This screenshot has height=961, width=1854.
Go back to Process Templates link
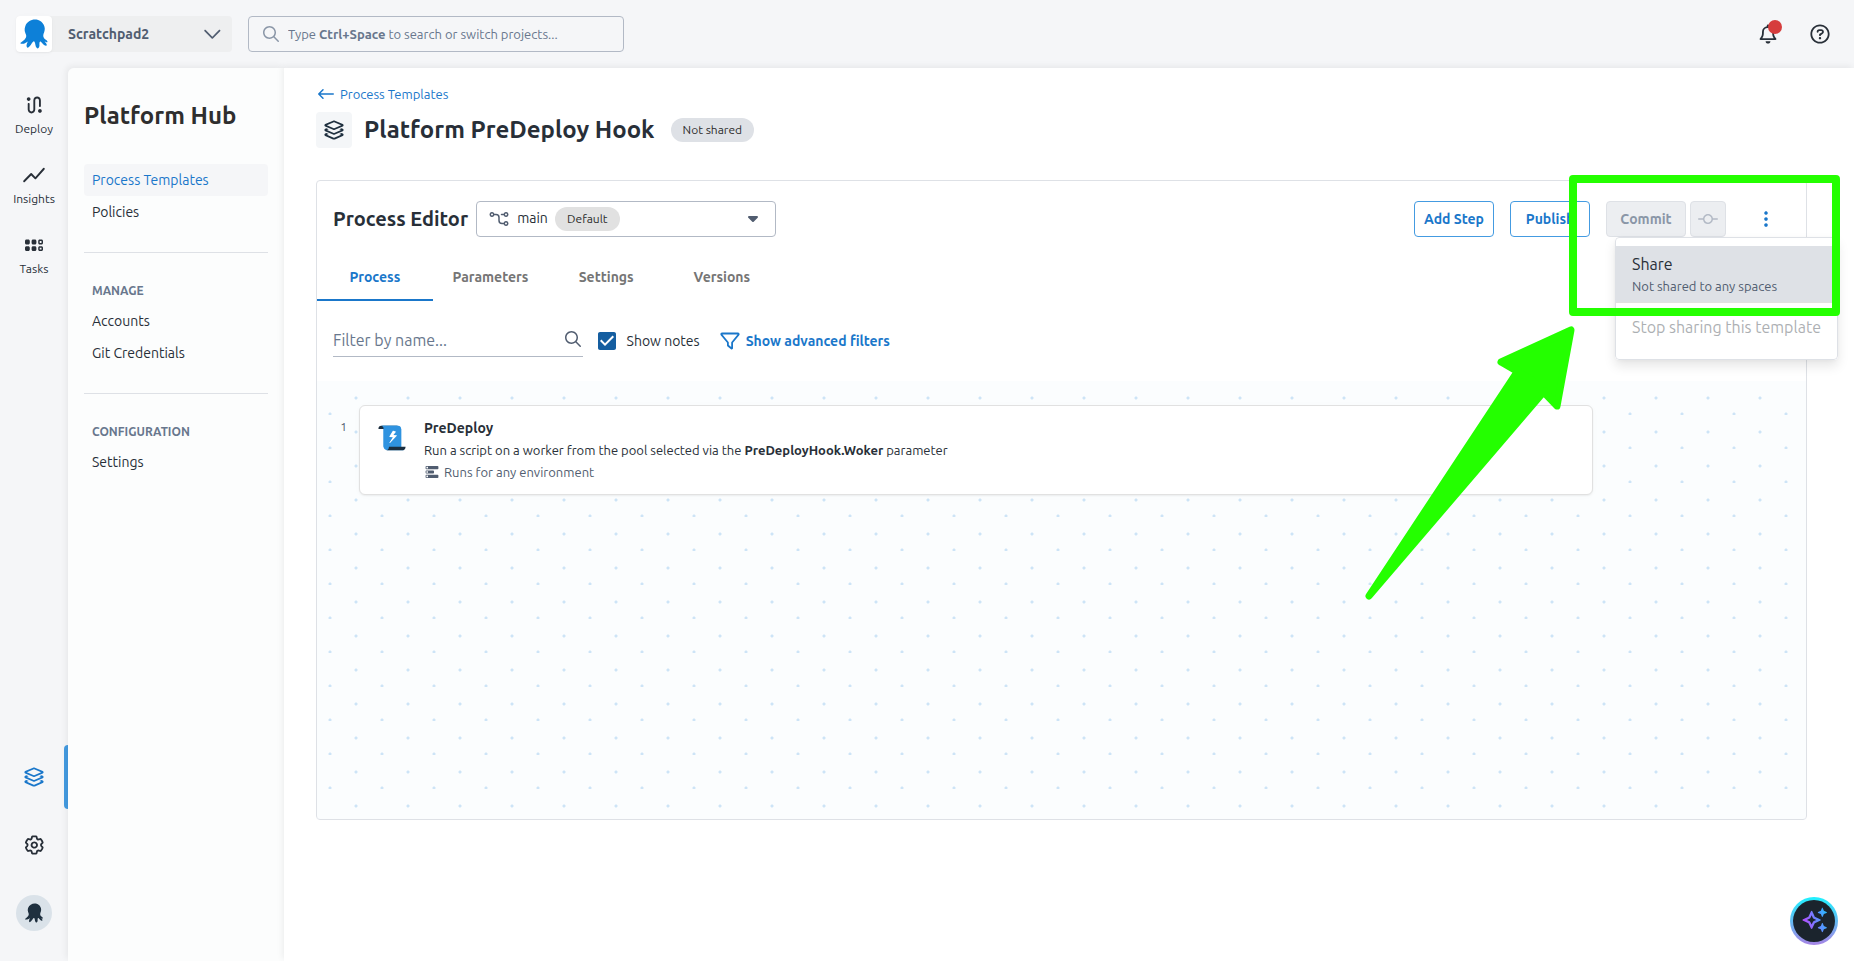tap(384, 94)
